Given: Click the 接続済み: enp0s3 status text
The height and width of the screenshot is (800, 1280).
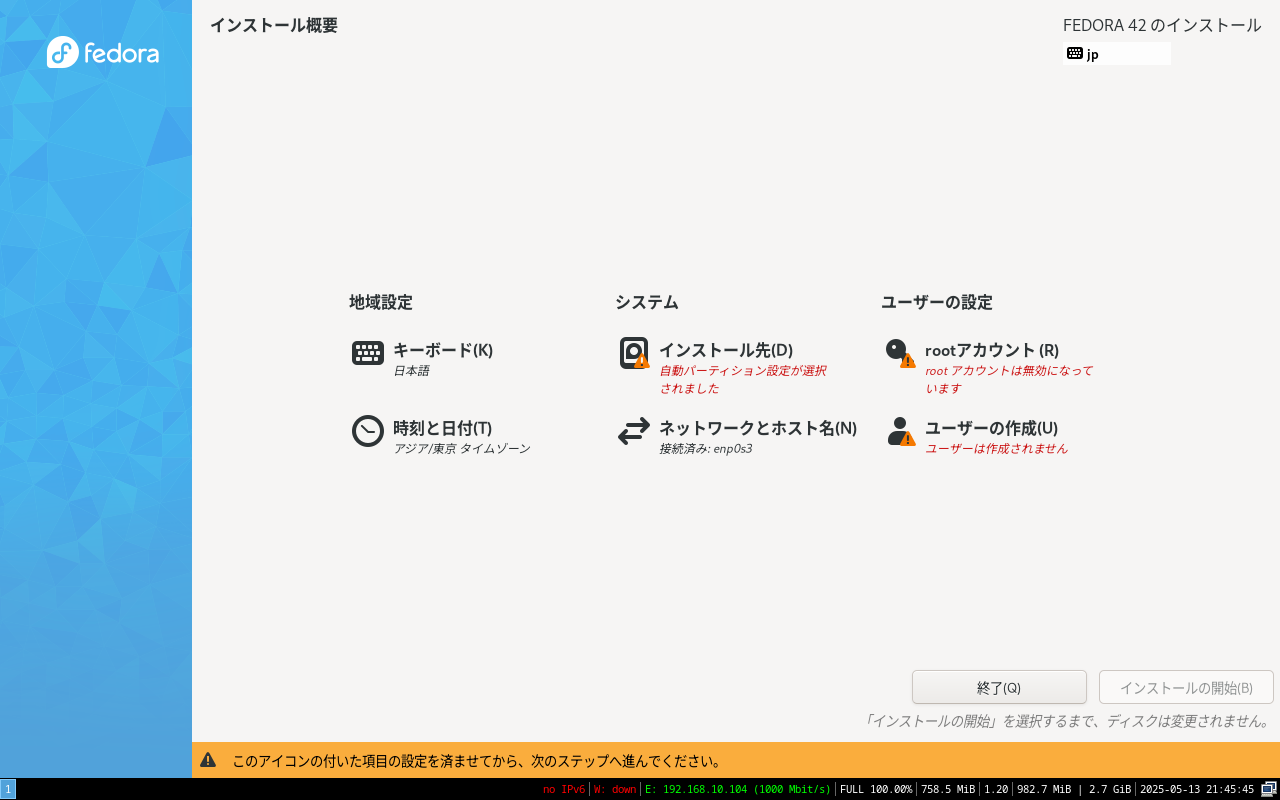Looking at the screenshot, I should point(706,449).
